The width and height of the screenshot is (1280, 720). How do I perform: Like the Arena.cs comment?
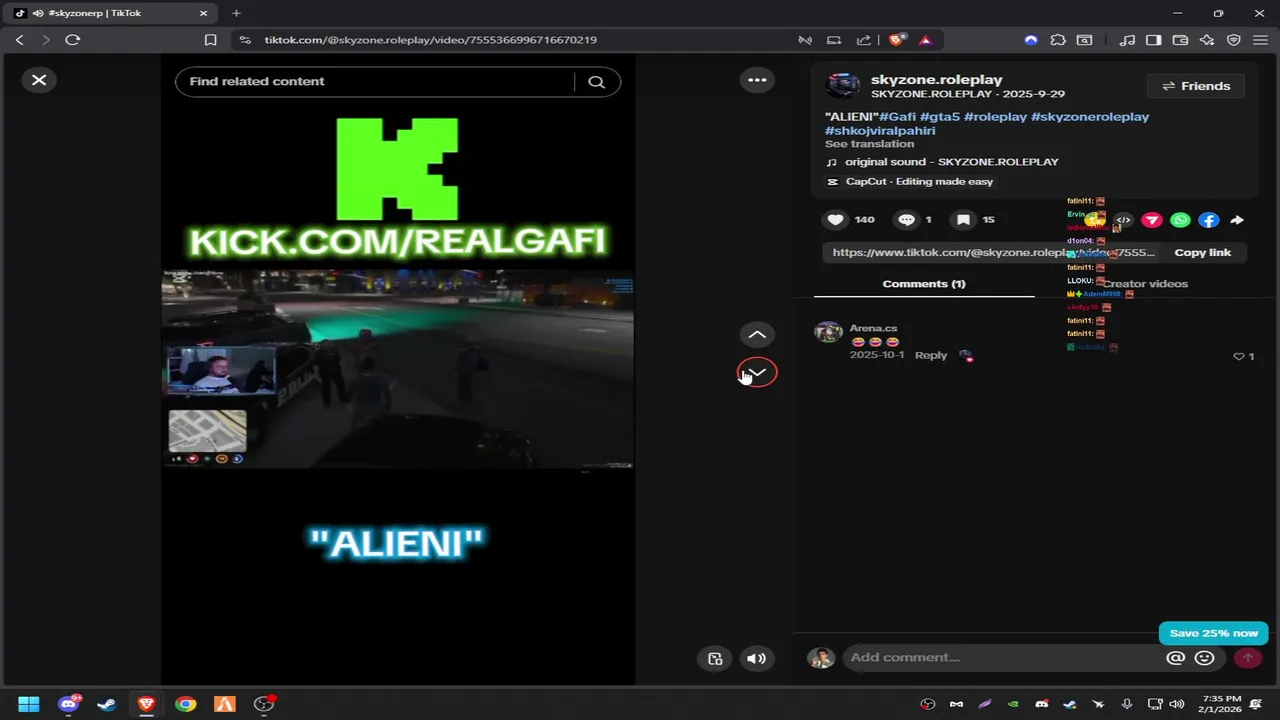pos(1239,357)
